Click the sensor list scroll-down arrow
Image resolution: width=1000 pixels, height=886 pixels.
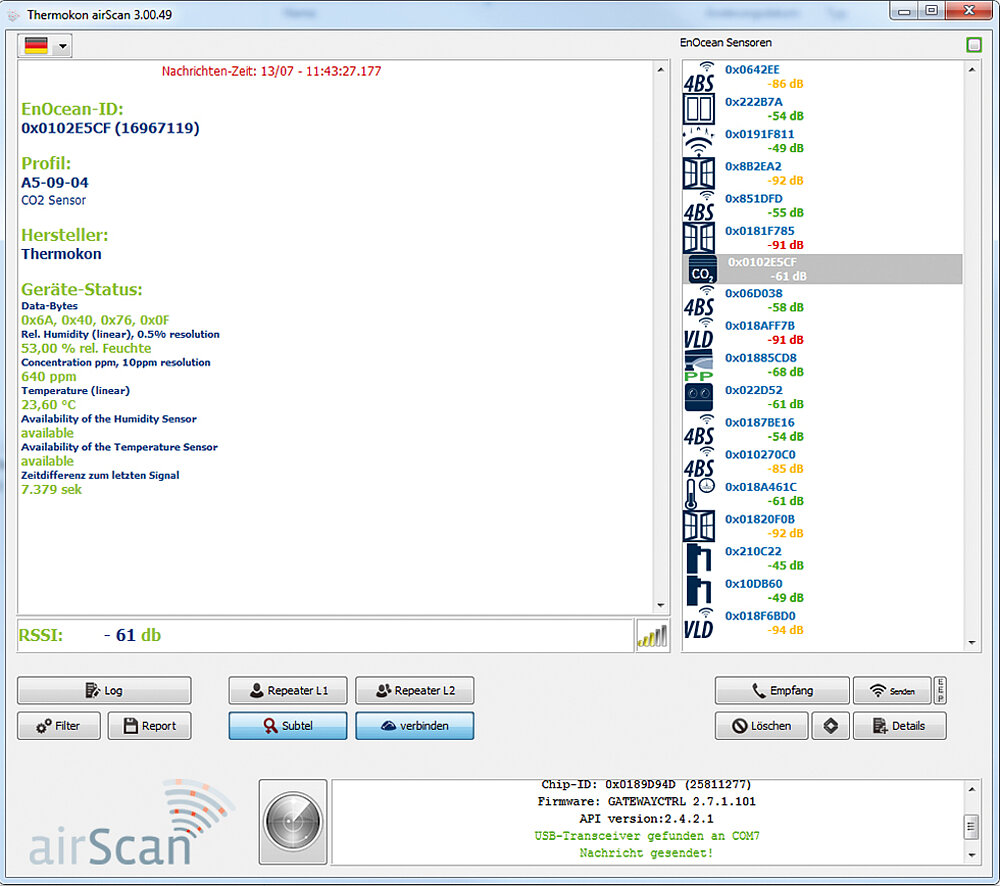[x=972, y=643]
